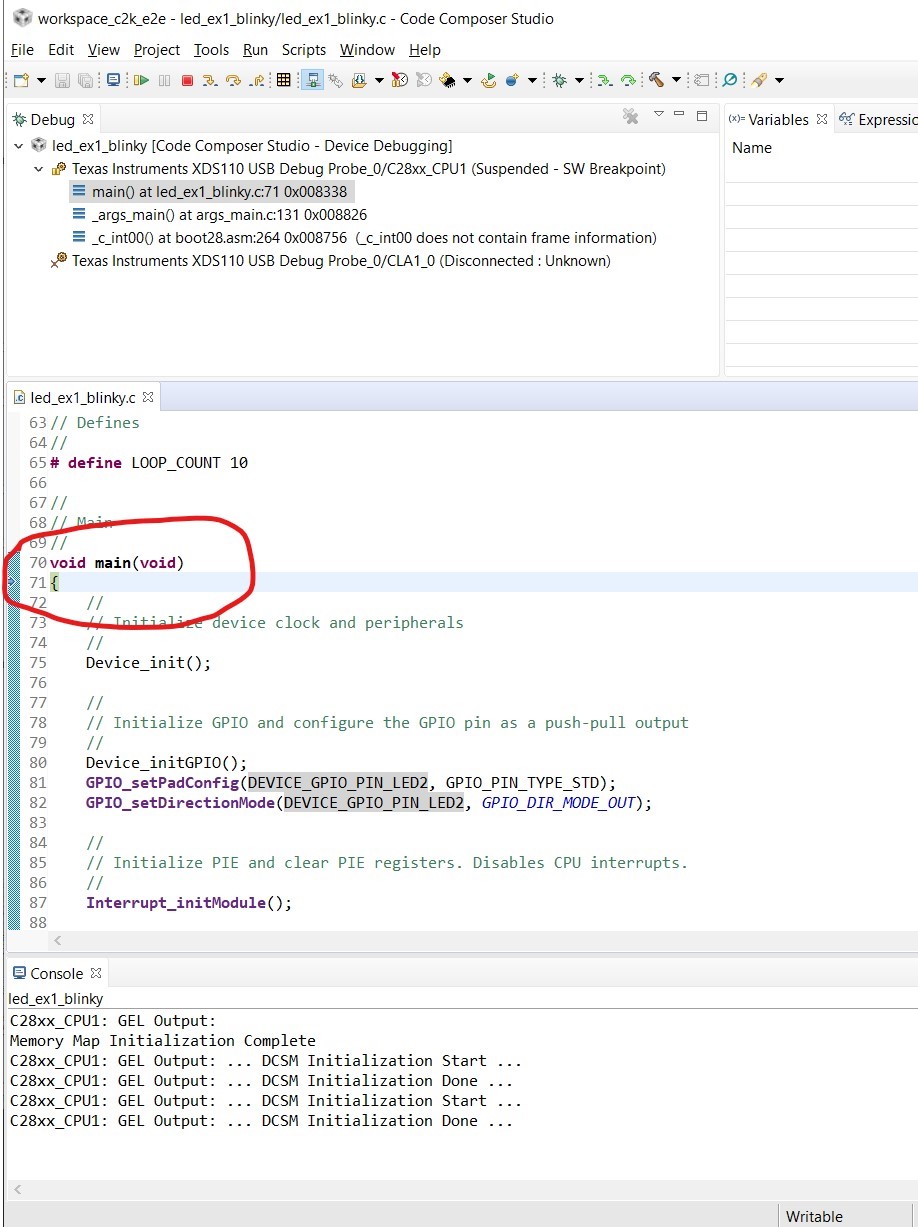Open the flash chip dropdown arrow
The image size is (918, 1227).
point(467,80)
